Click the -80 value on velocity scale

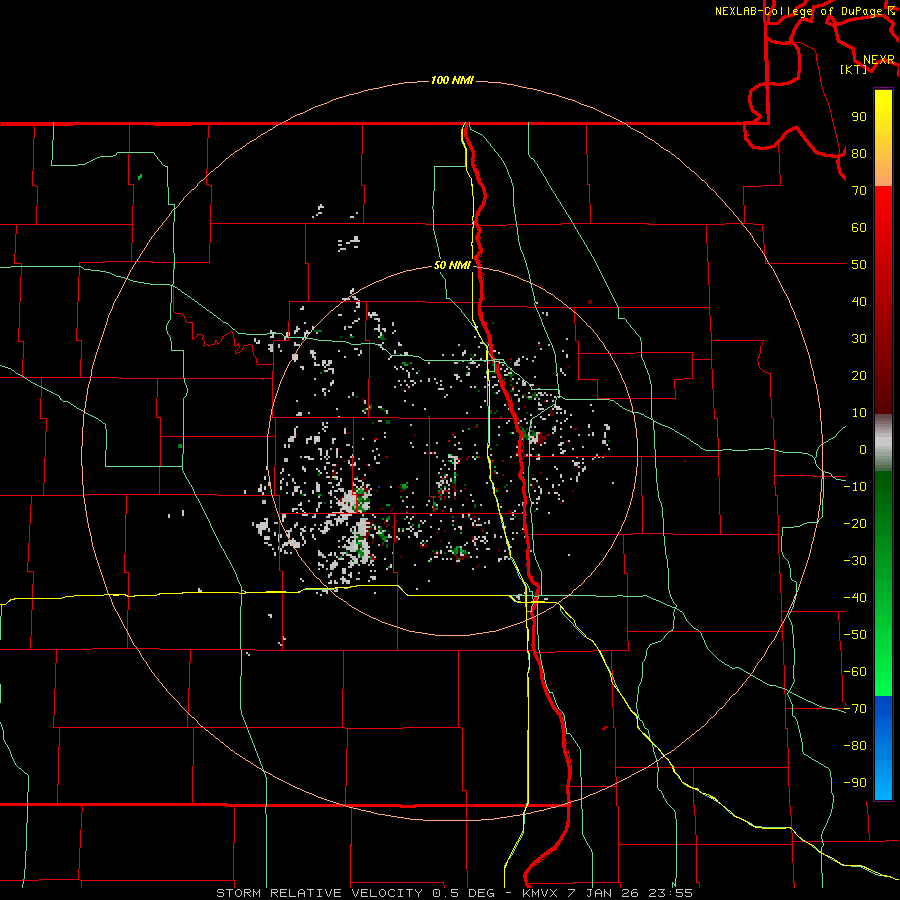tap(855, 746)
